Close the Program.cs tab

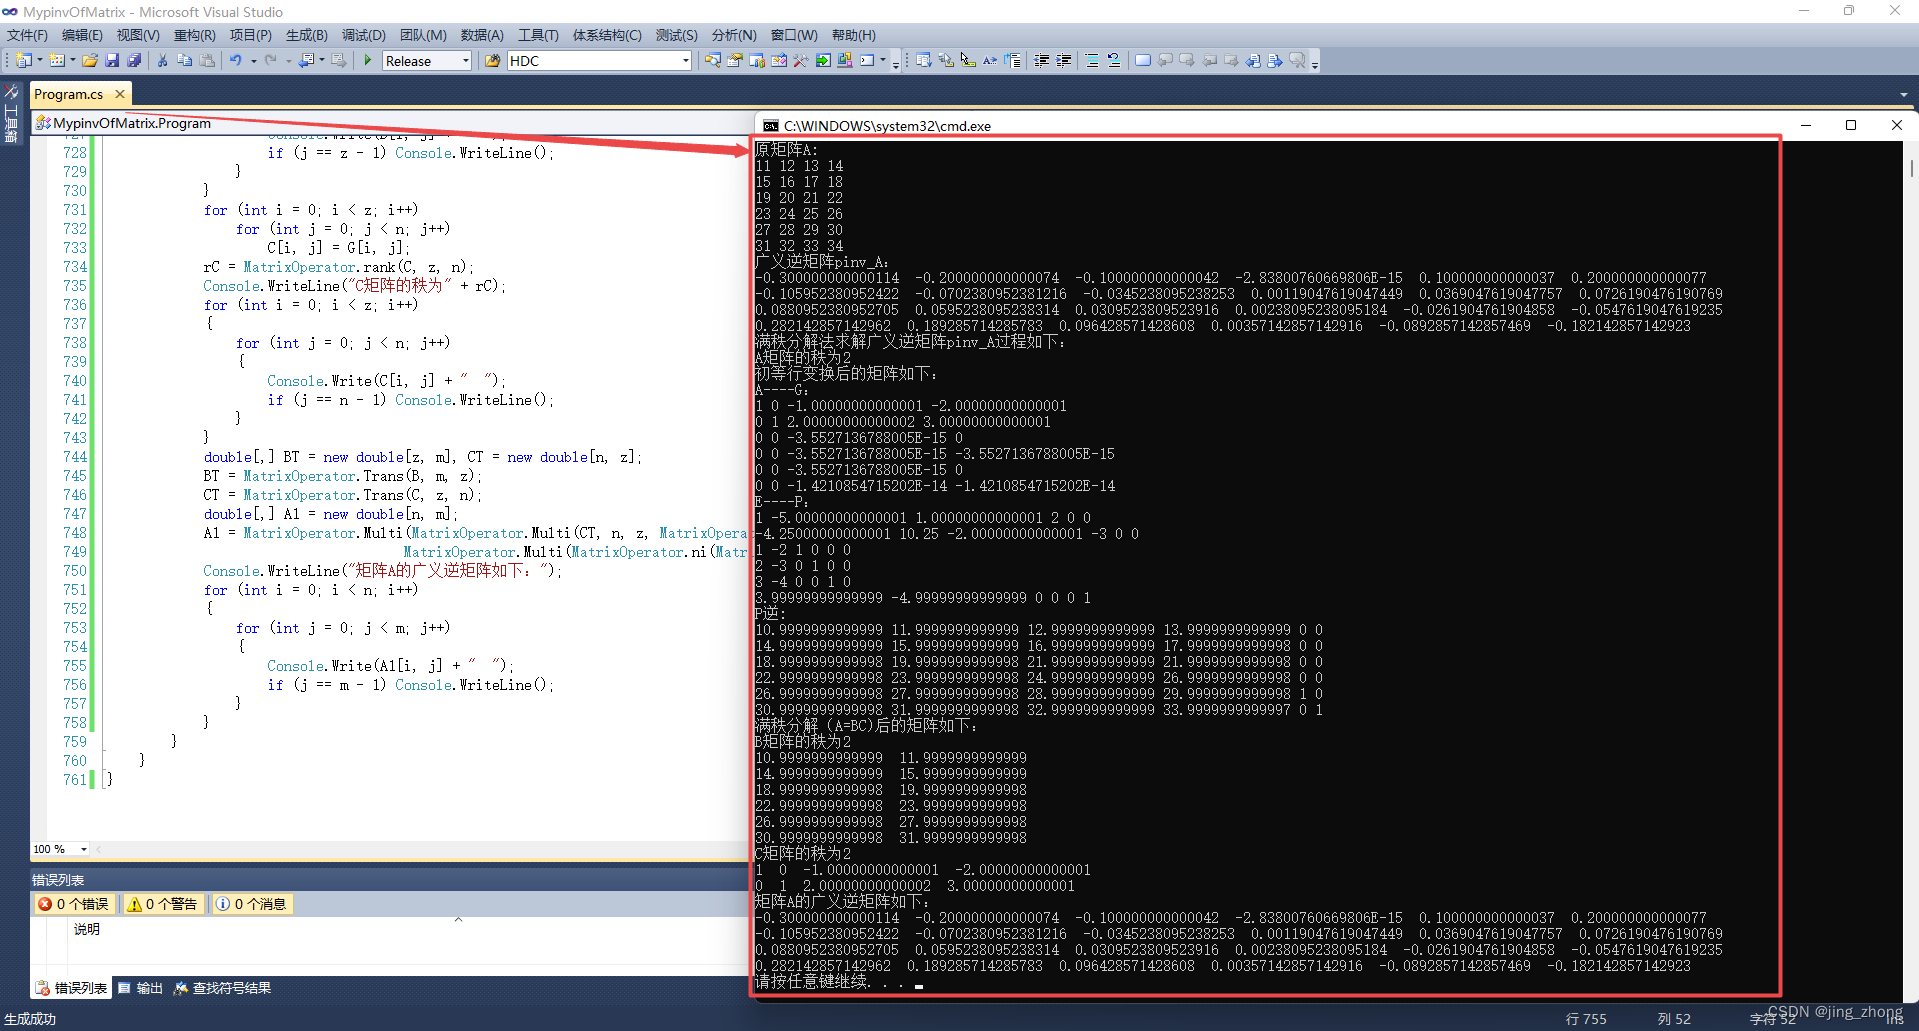[120, 94]
